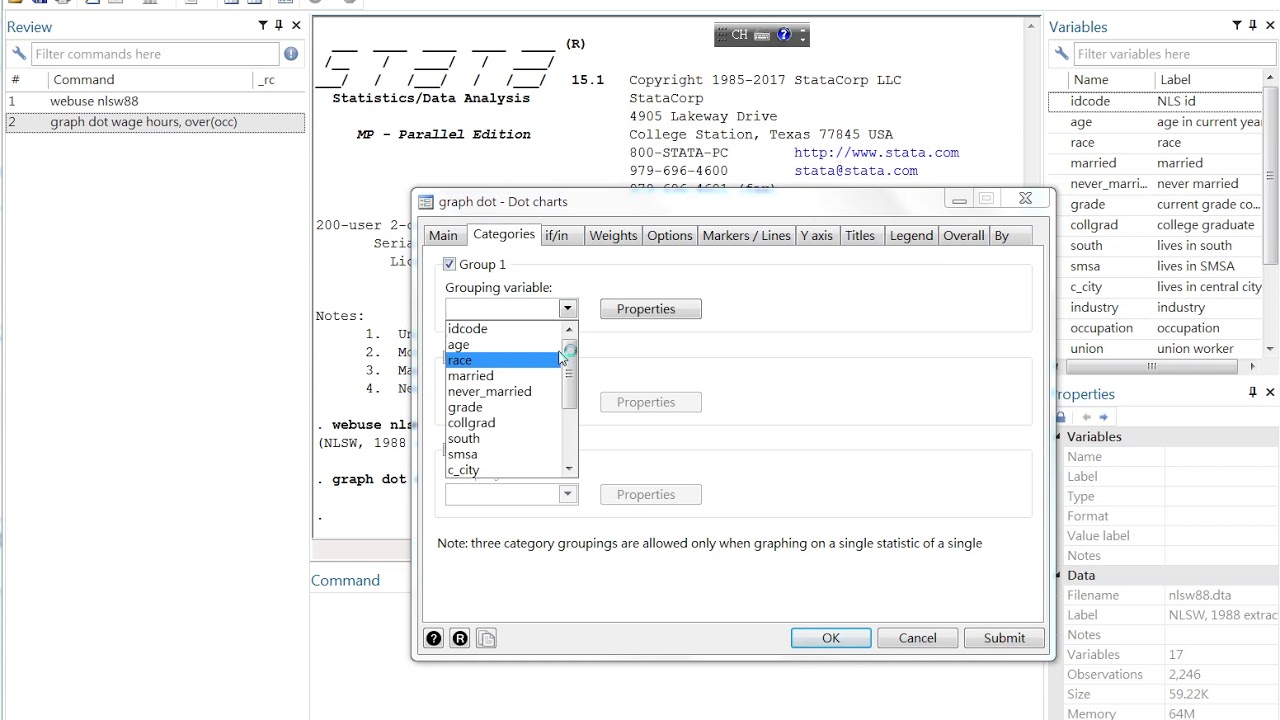Click the next-variable right arrow in Properties
The image size is (1280, 720).
[x=1104, y=417]
